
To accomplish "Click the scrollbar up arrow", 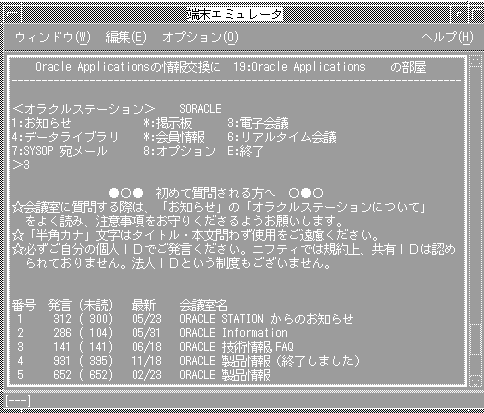I will (x=475, y=61).
